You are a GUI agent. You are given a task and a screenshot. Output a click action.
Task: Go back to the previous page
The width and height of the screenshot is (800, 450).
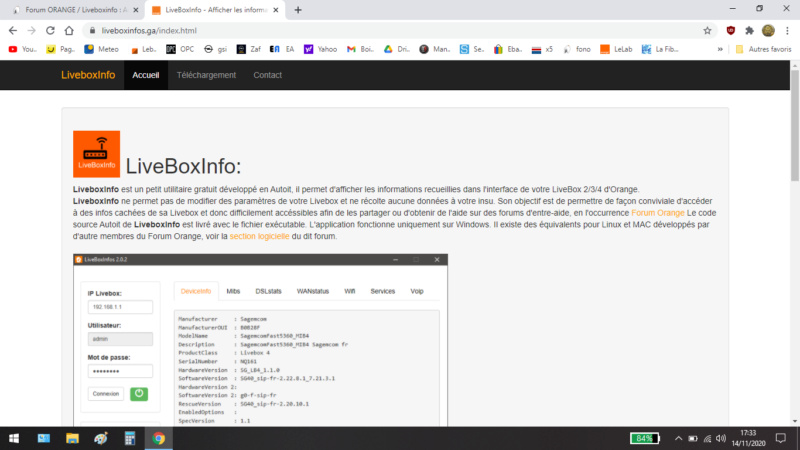13,31
